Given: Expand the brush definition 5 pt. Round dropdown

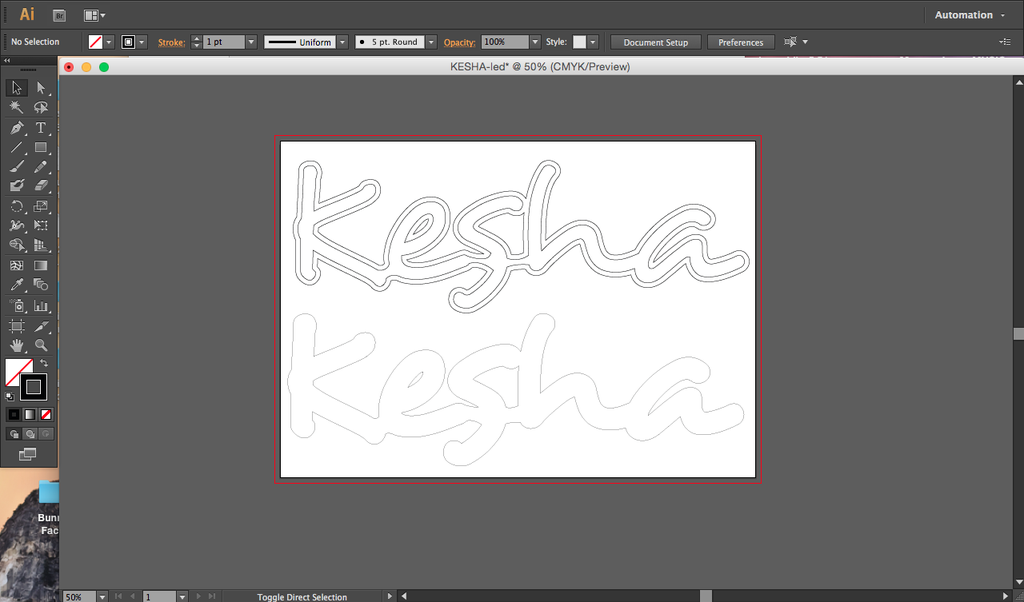Looking at the screenshot, I should pyautogui.click(x=431, y=42).
